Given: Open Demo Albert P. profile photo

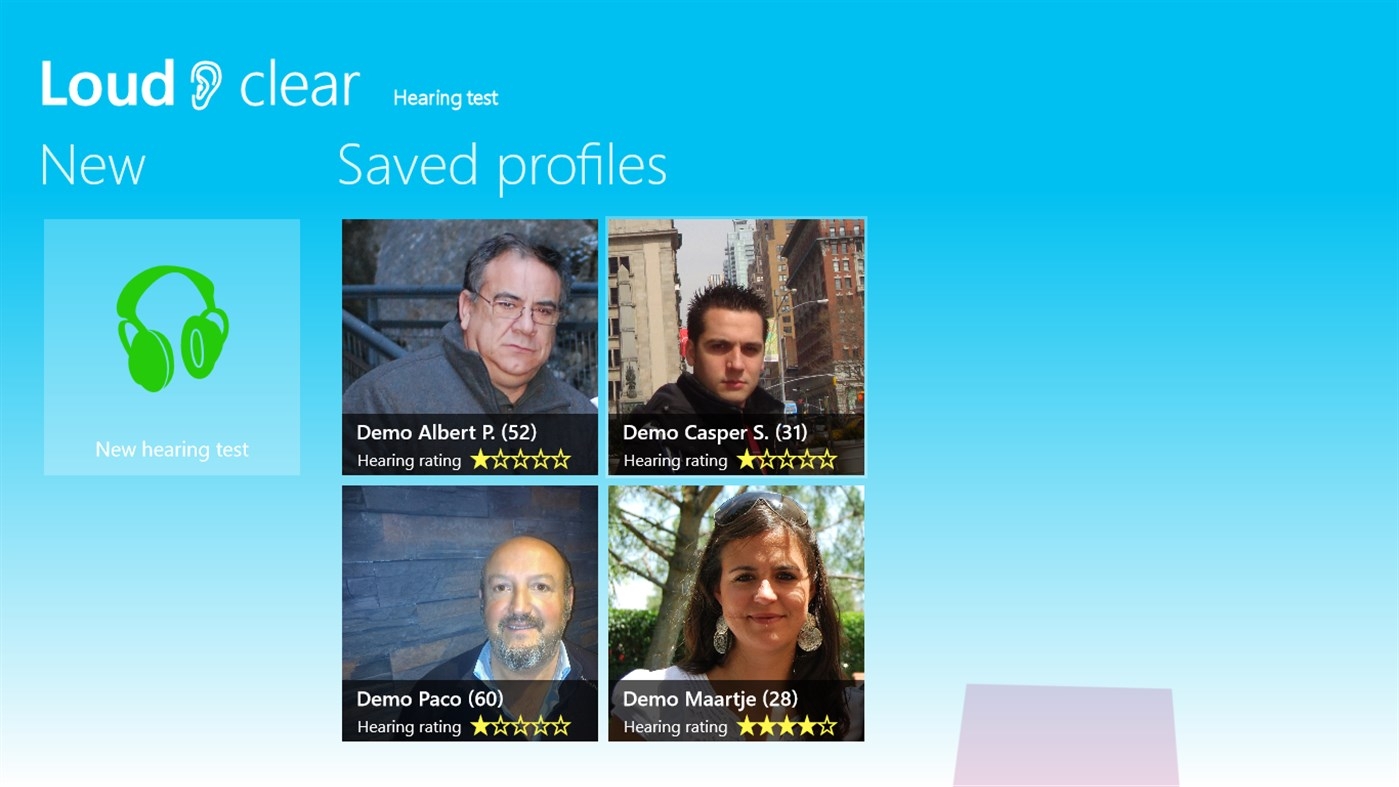Looking at the screenshot, I should (470, 317).
